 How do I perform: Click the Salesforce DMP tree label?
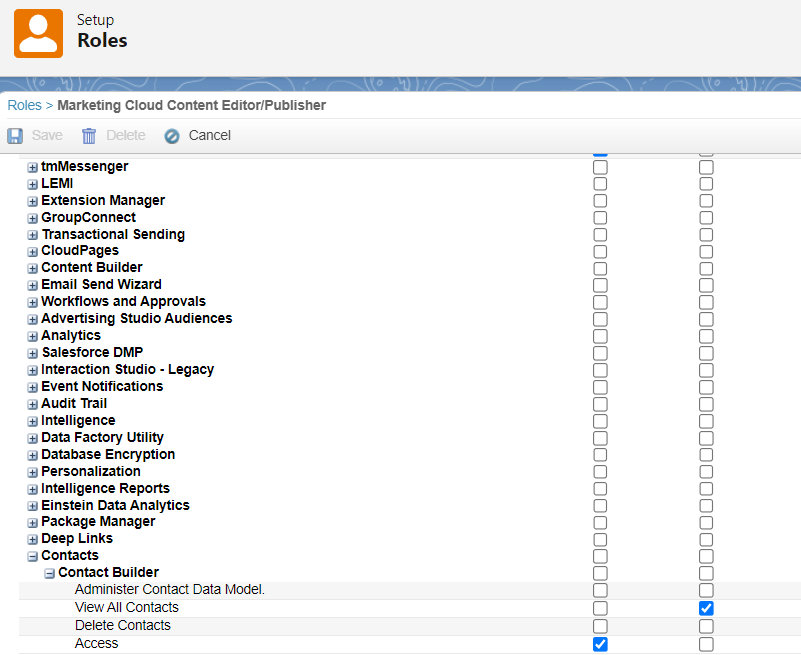pyautogui.click(x=92, y=353)
